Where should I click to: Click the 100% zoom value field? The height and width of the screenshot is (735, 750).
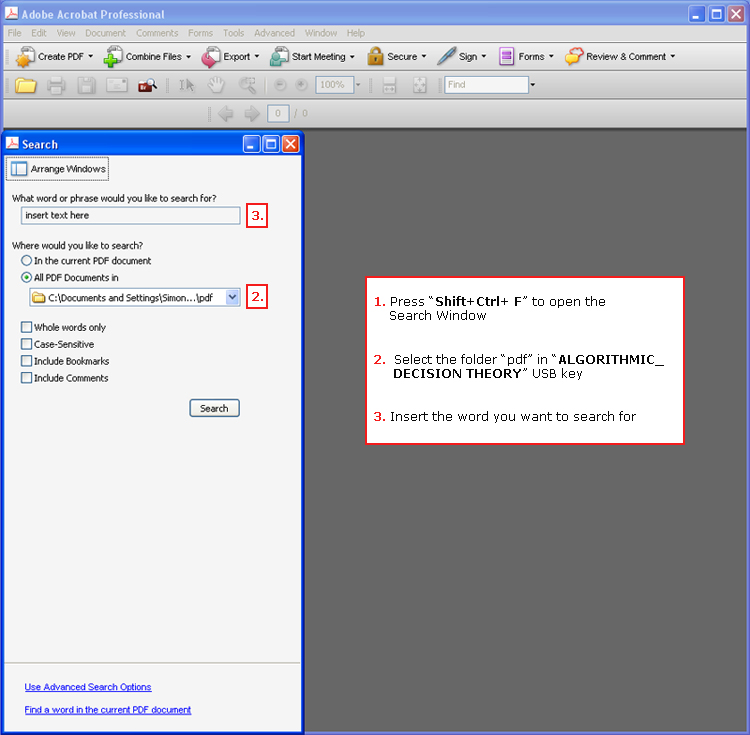[334, 85]
